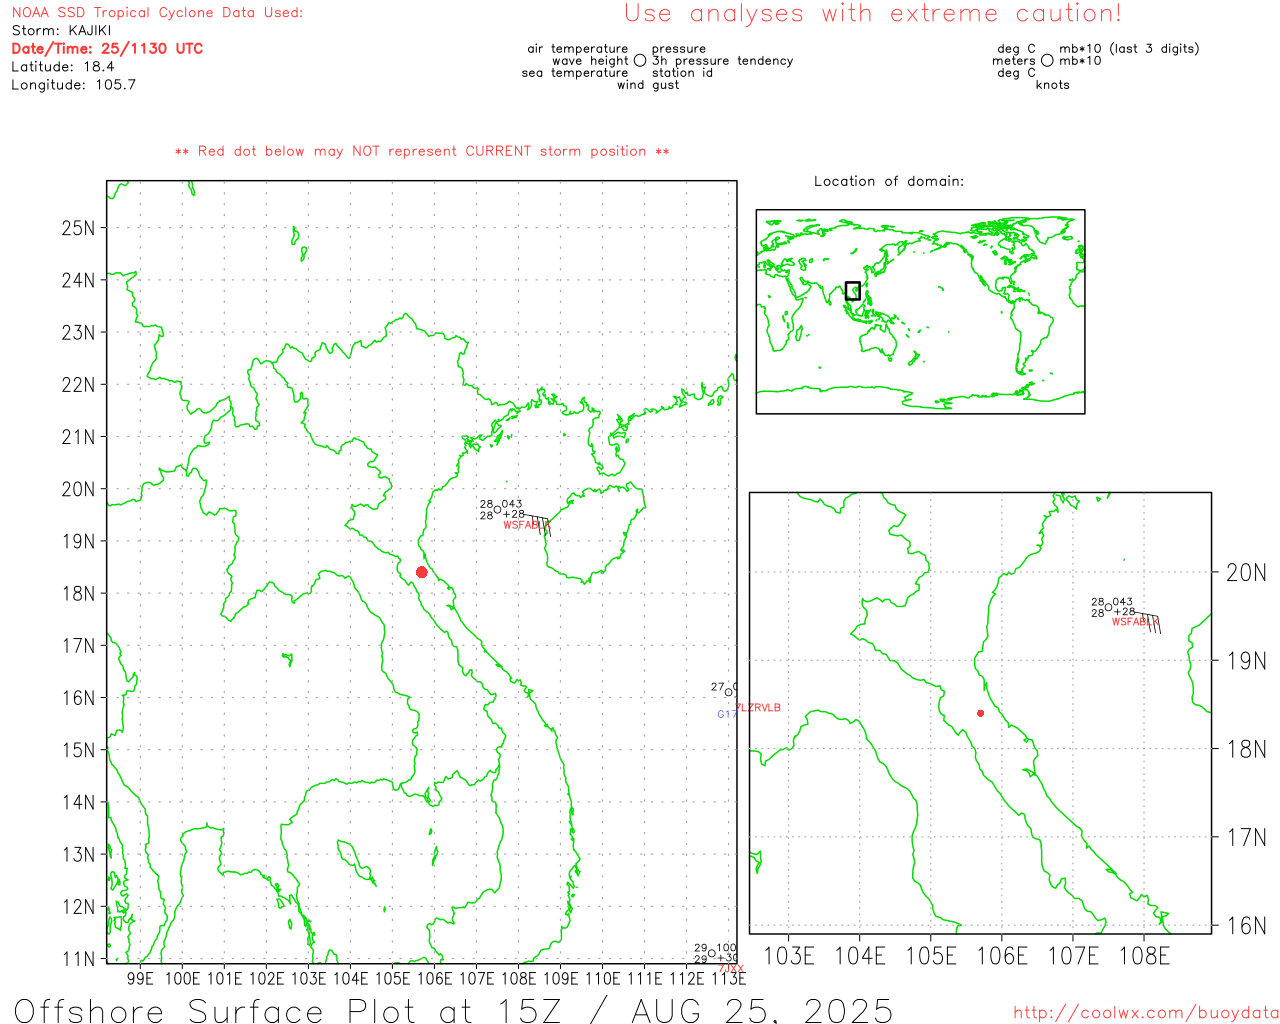Click the 113E label on main map axis
The image size is (1280, 1024).
(728, 979)
